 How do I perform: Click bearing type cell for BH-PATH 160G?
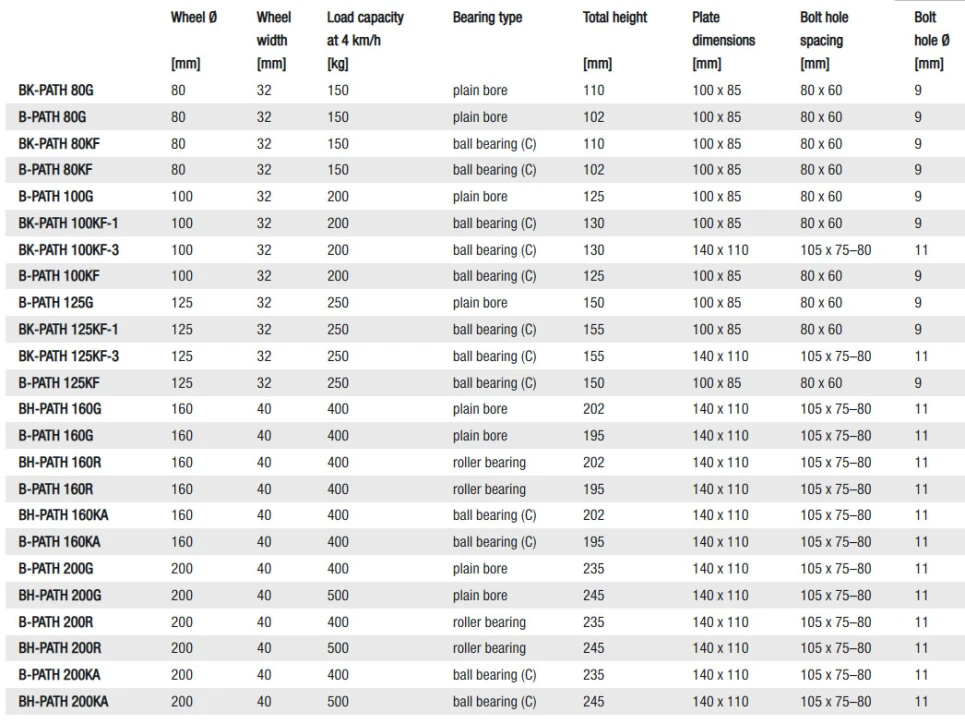click(480, 408)
